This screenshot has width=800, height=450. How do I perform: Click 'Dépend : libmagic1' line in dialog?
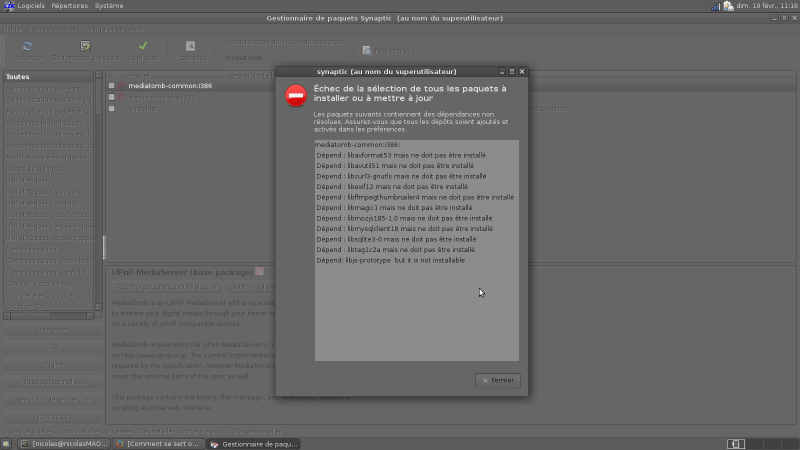tap(394, 208)
